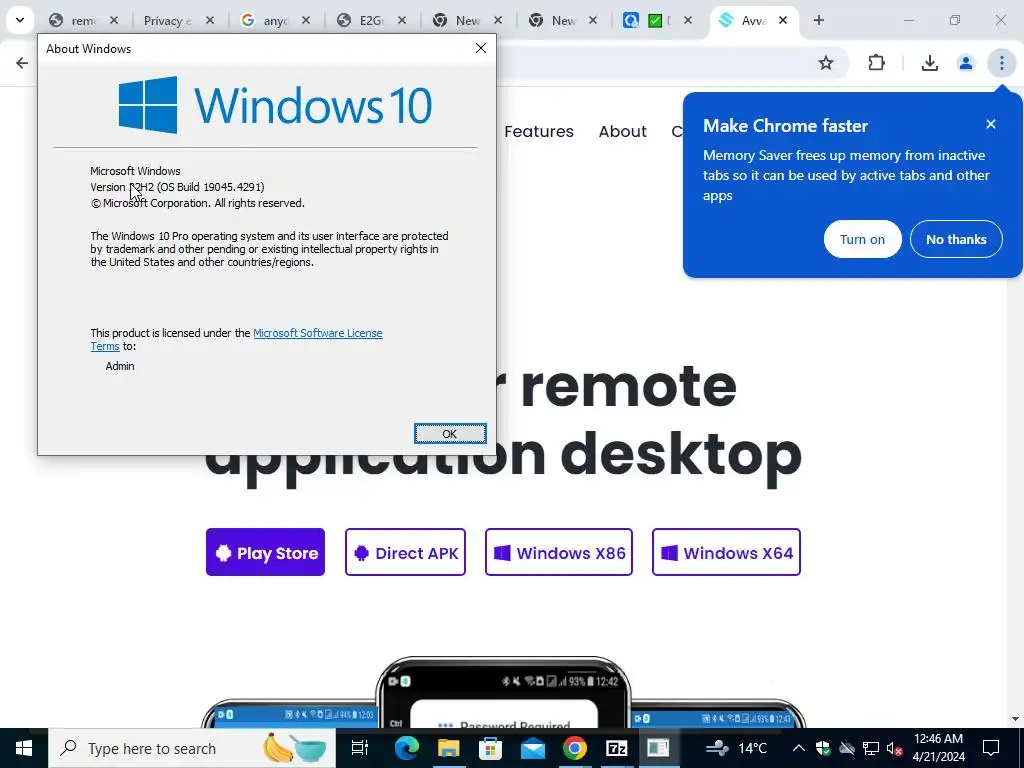This screenshot has width=1024, height=768.
Task: Open Task View on the taskbar
Action: pos(360,748)
